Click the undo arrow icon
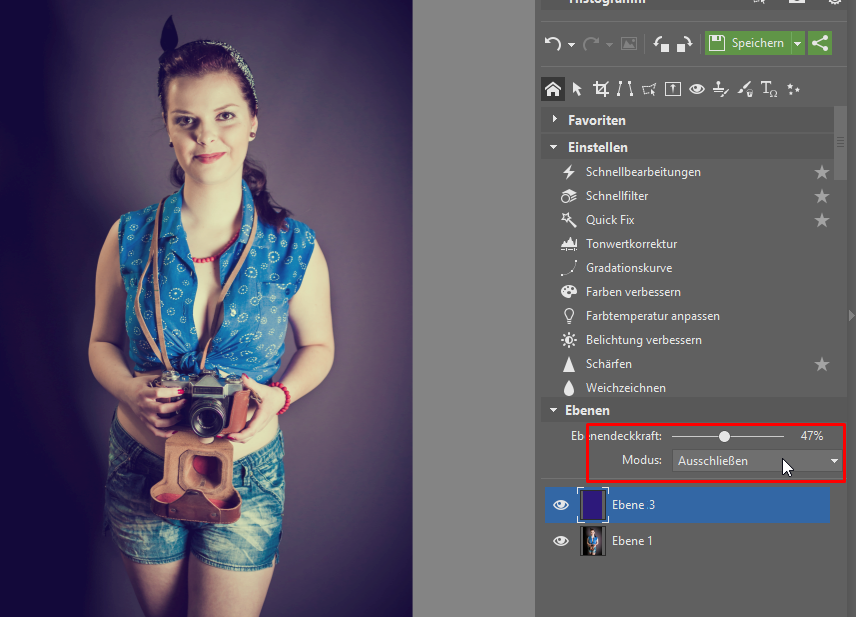Image resolution: width=856 pixels, height=617 pixels. (552, 43)
